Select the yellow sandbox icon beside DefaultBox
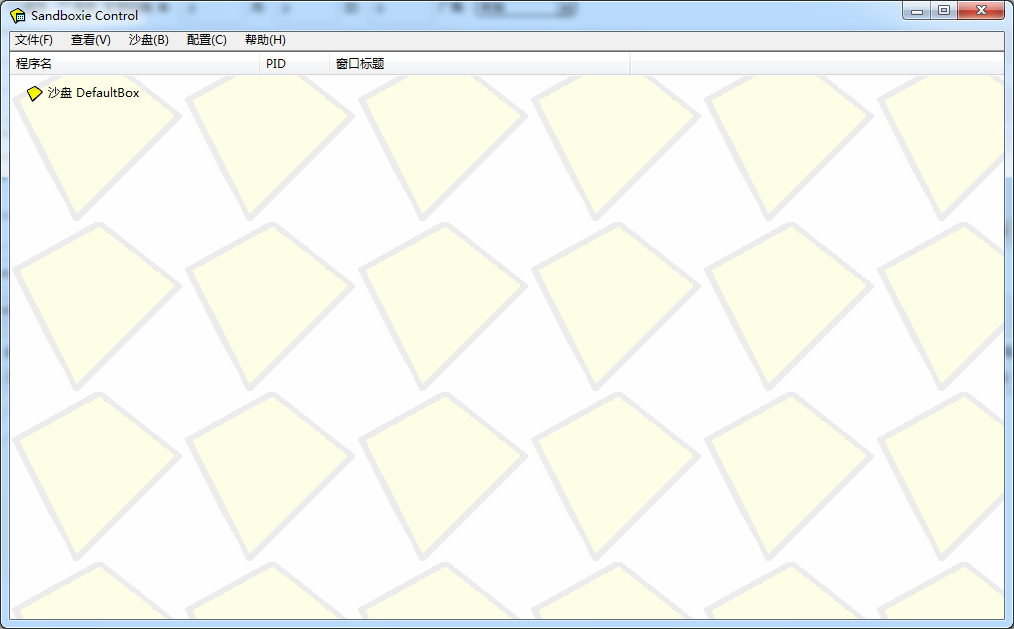Viewport: 1014px width, 629px height. click(34, 94)
